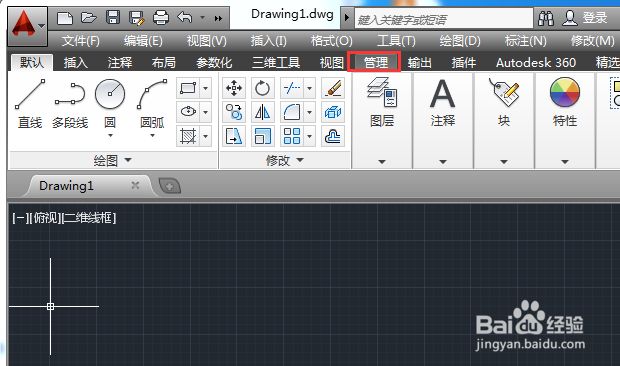Switch to the 注释 ribbon tab
The image size is (620, 366).
(x=120, y=62)
